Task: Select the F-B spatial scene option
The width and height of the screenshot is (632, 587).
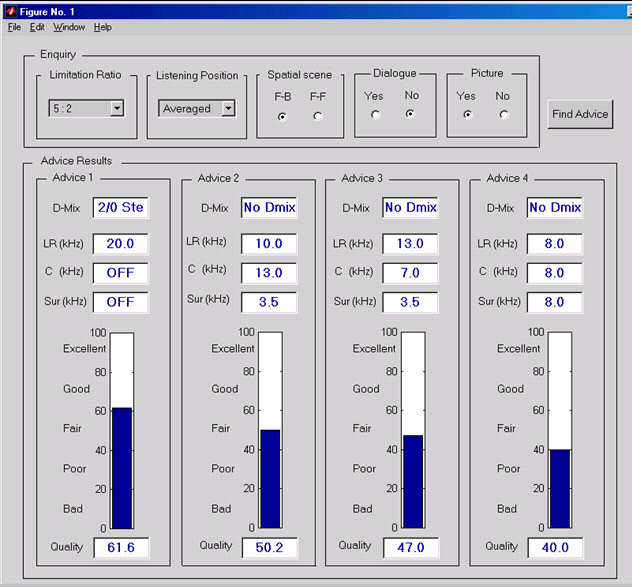Action: point(282,116)
